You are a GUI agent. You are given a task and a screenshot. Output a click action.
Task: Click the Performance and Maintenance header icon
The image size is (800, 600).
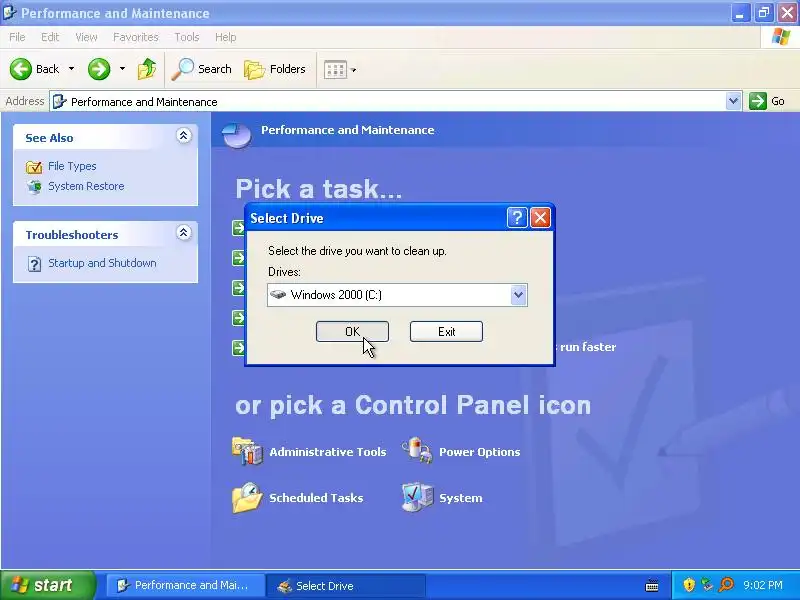point(237,135)
